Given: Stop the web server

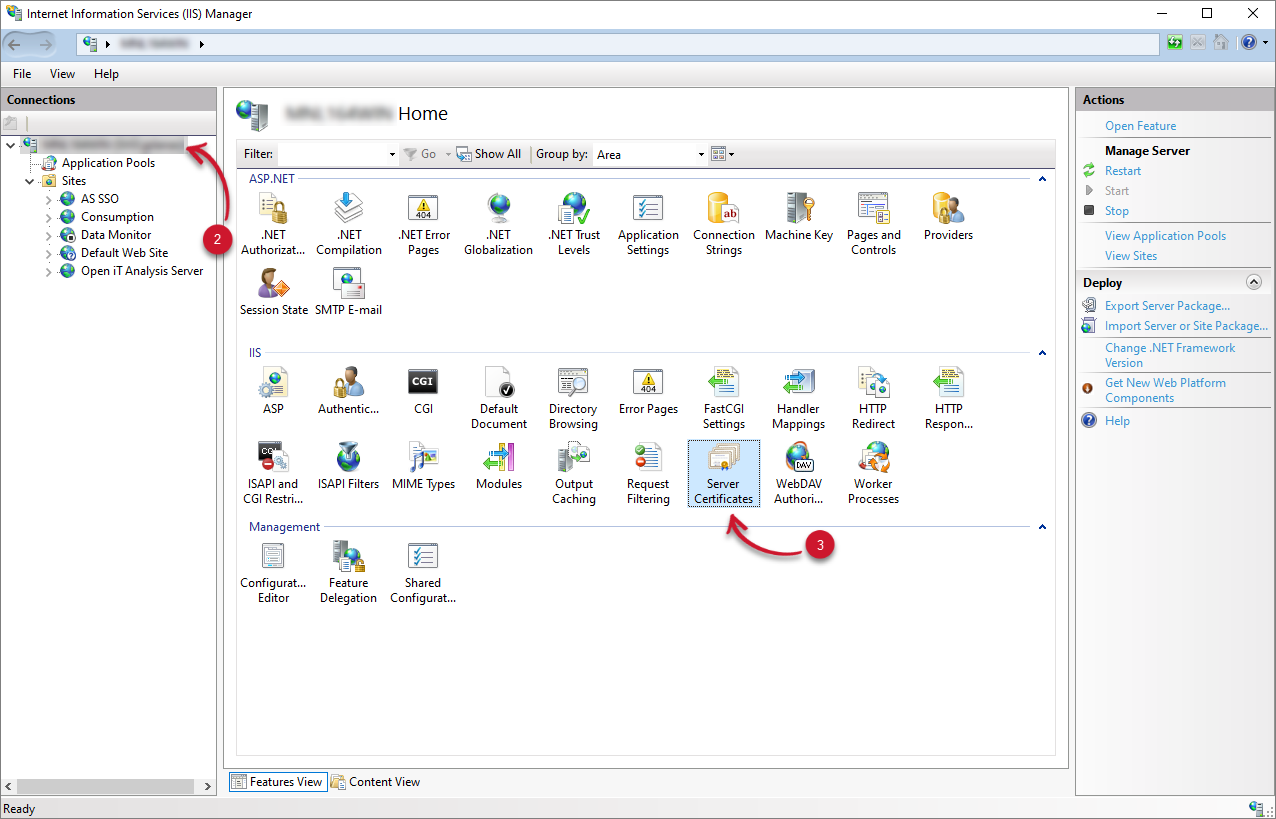Looking at the screenshot, I should click(x=1117, y=210).
